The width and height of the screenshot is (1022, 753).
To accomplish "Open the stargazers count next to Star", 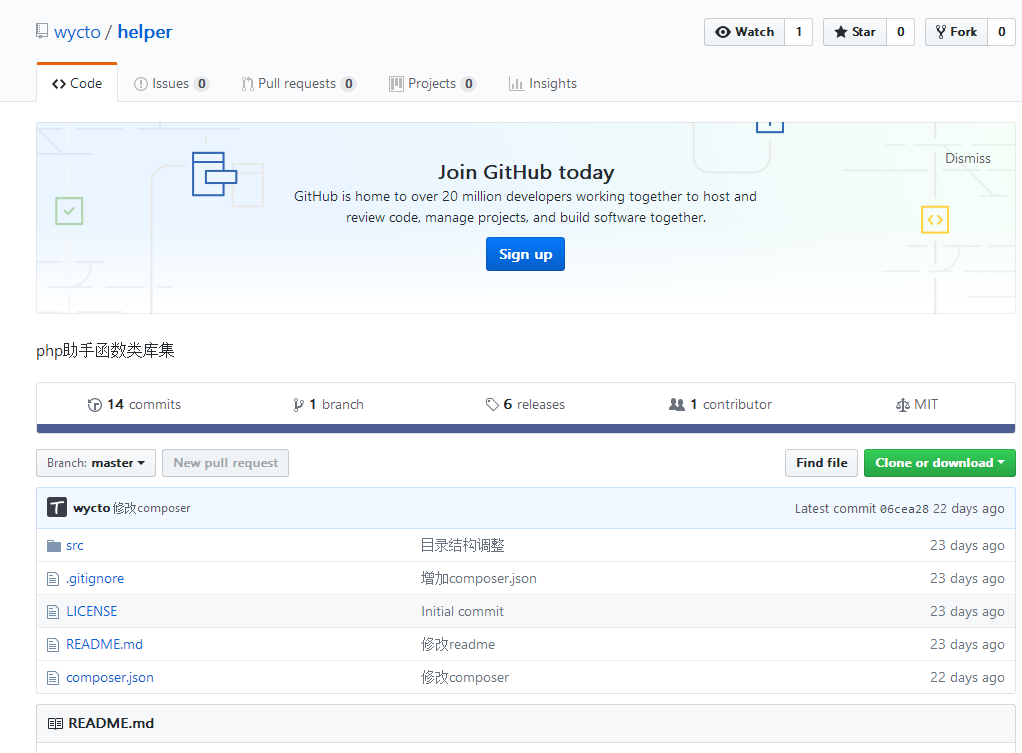I will pyautogui.click(x=901, y=32).
